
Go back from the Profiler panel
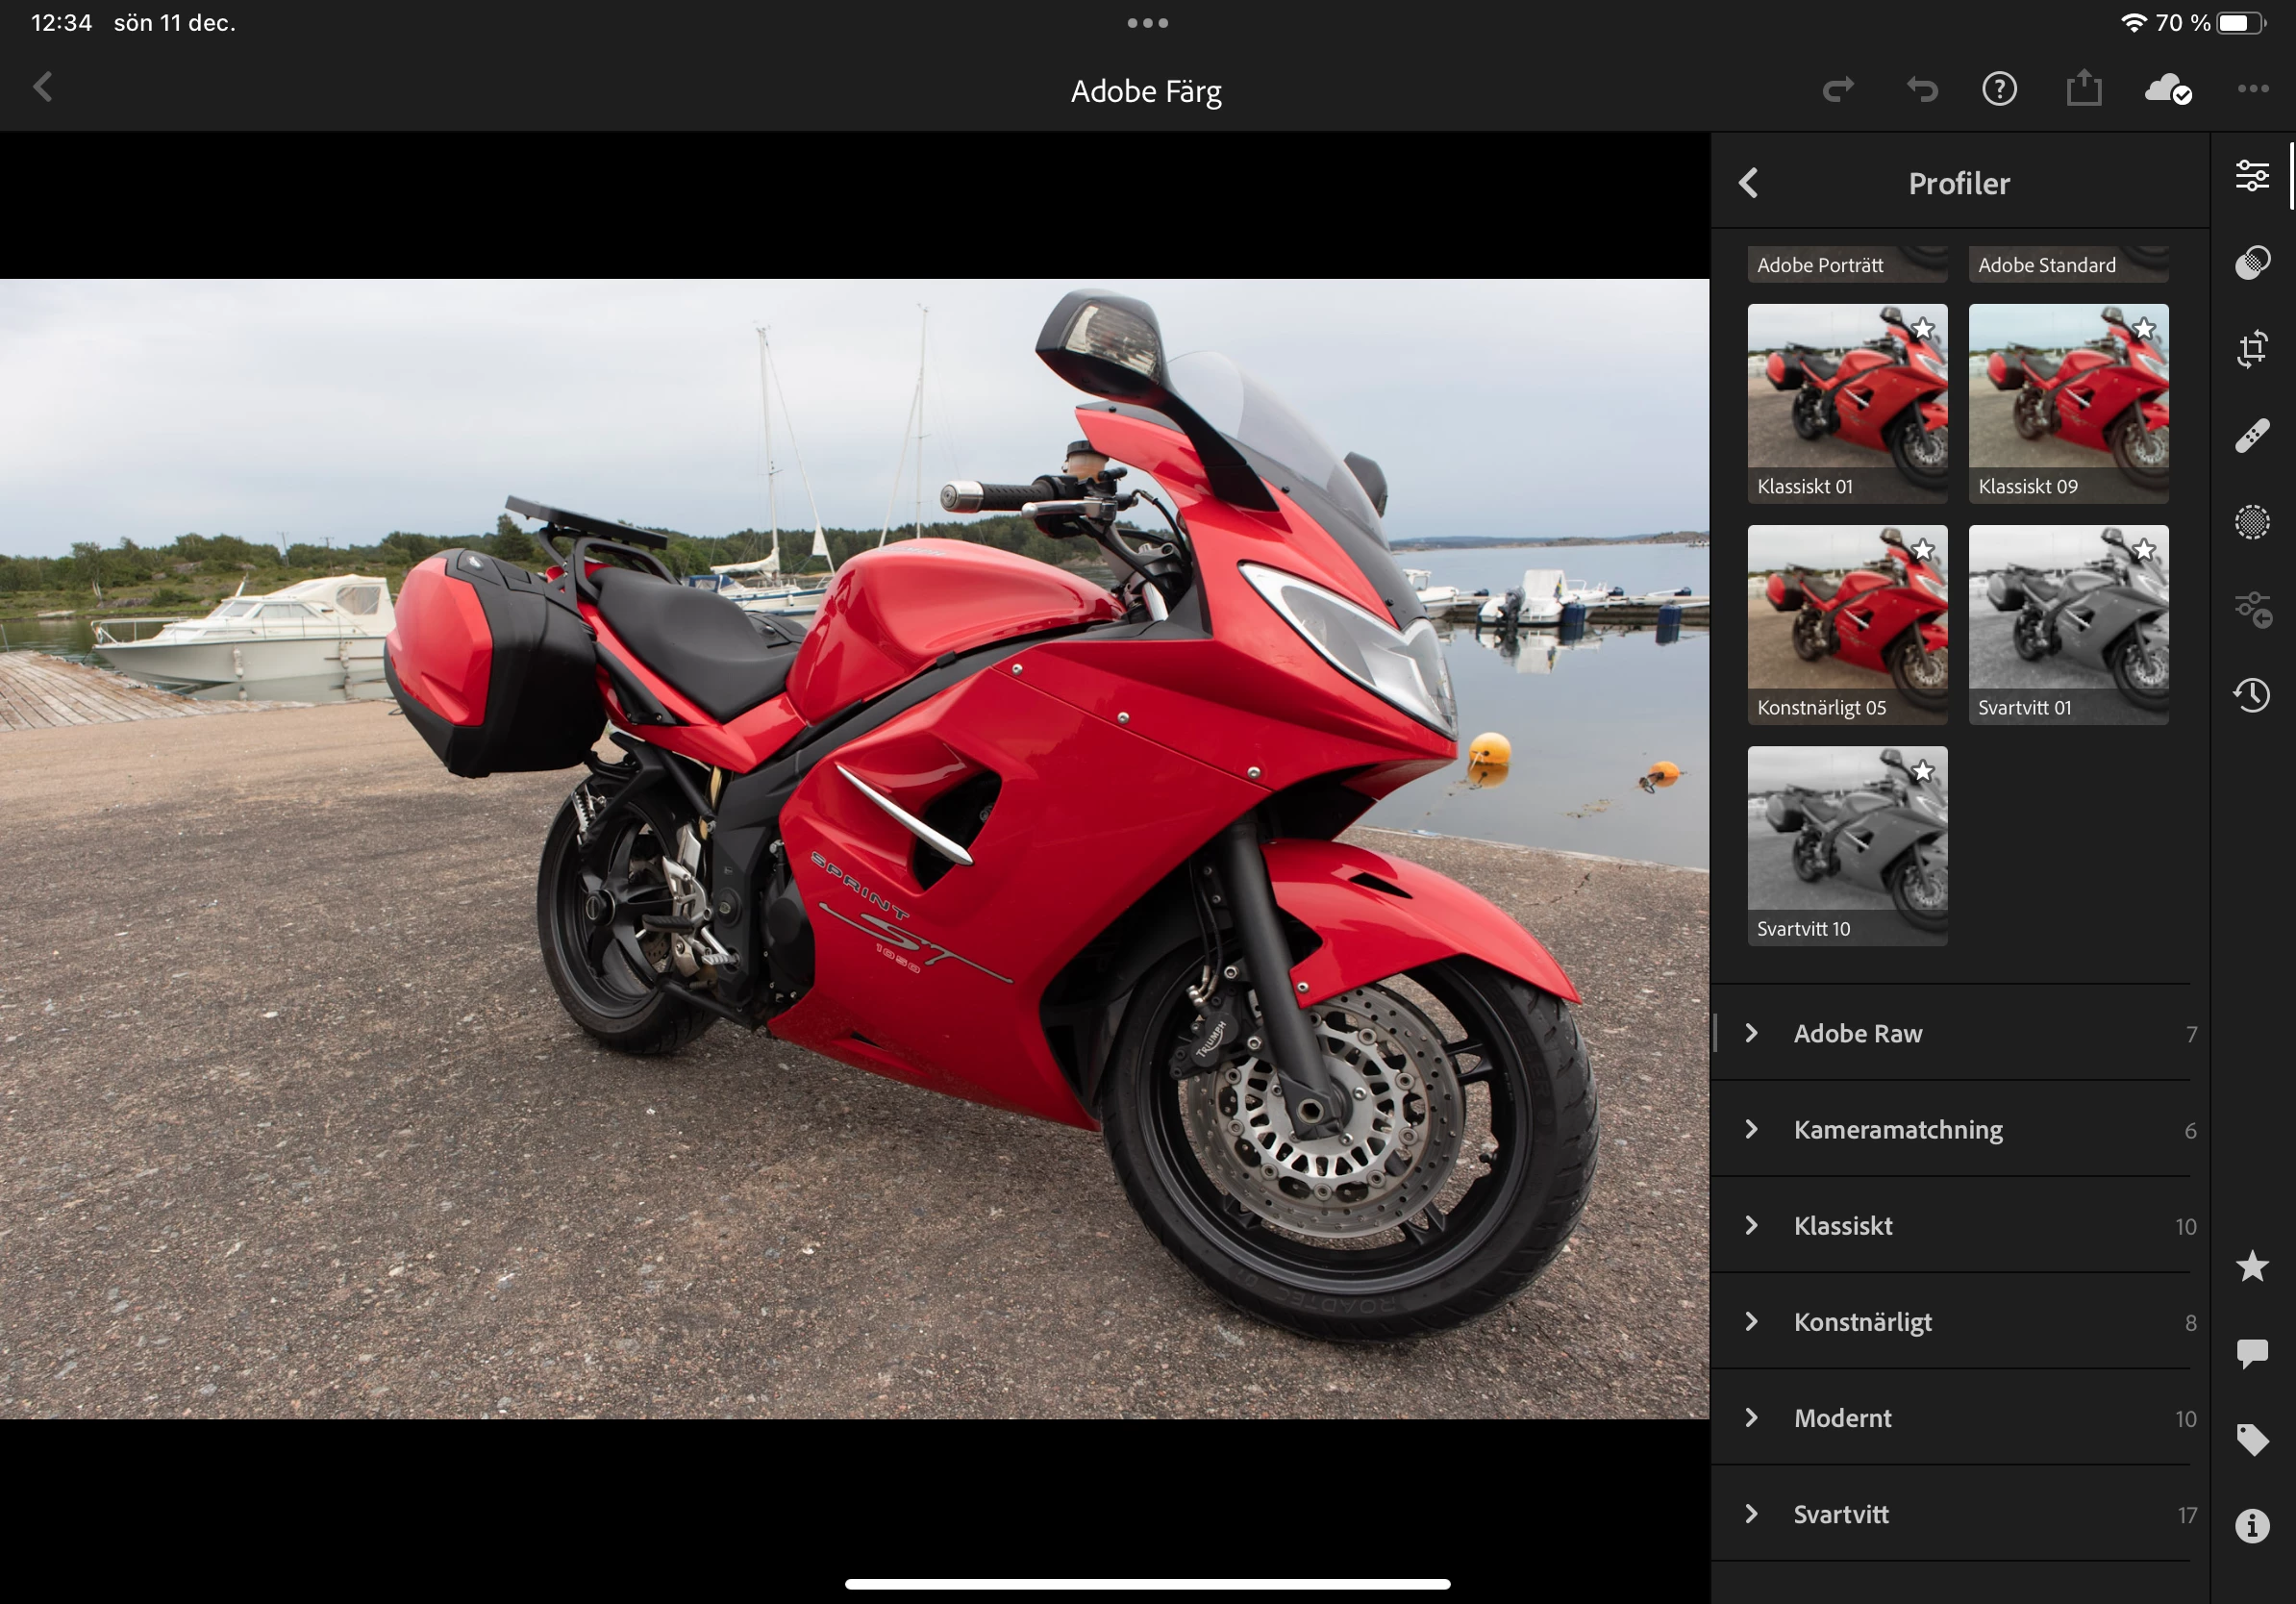click(x=1748, y=183)
